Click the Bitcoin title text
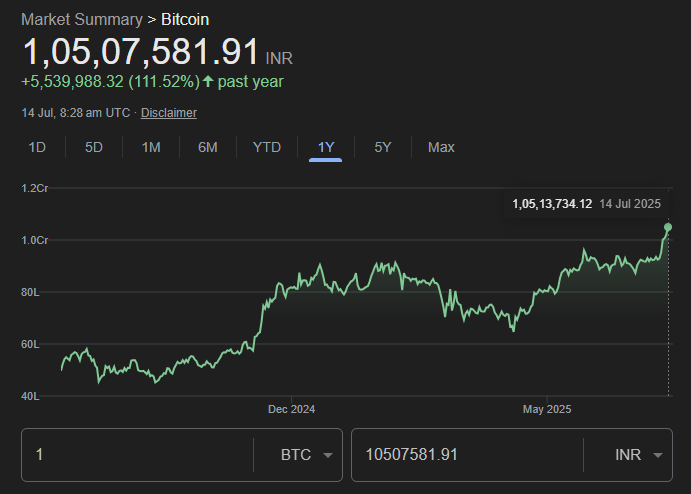 coord(185,19)
